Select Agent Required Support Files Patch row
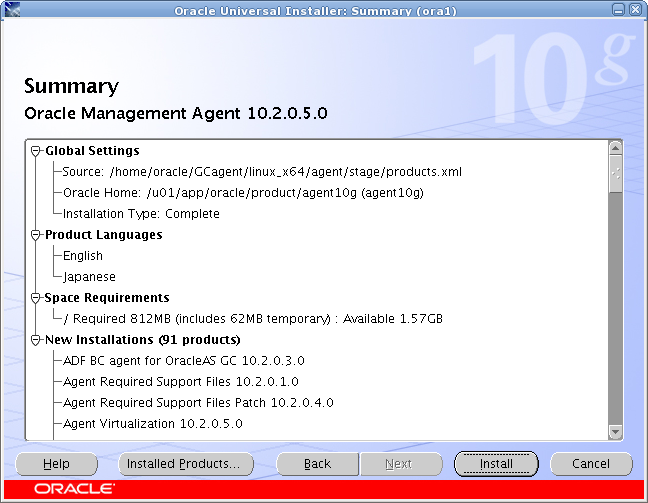Screen dimensions: 648x503 point(198,403)
